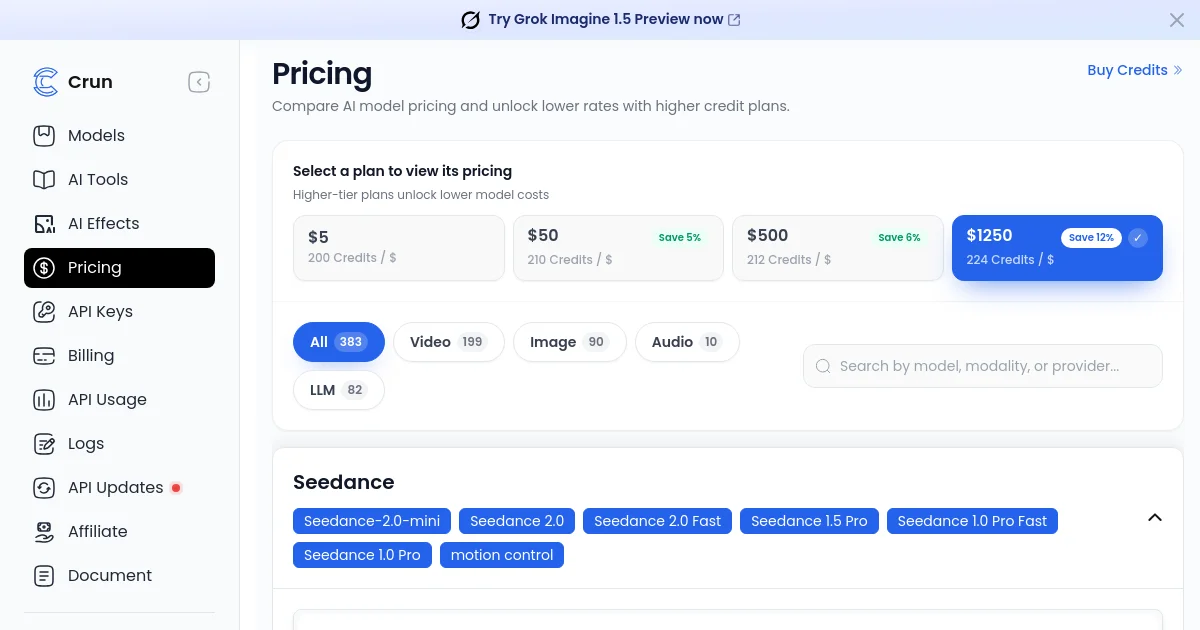Viewport: 1200px width, 630px height.
Task: Filter by Video models
Action: click(x=449, y=342)
